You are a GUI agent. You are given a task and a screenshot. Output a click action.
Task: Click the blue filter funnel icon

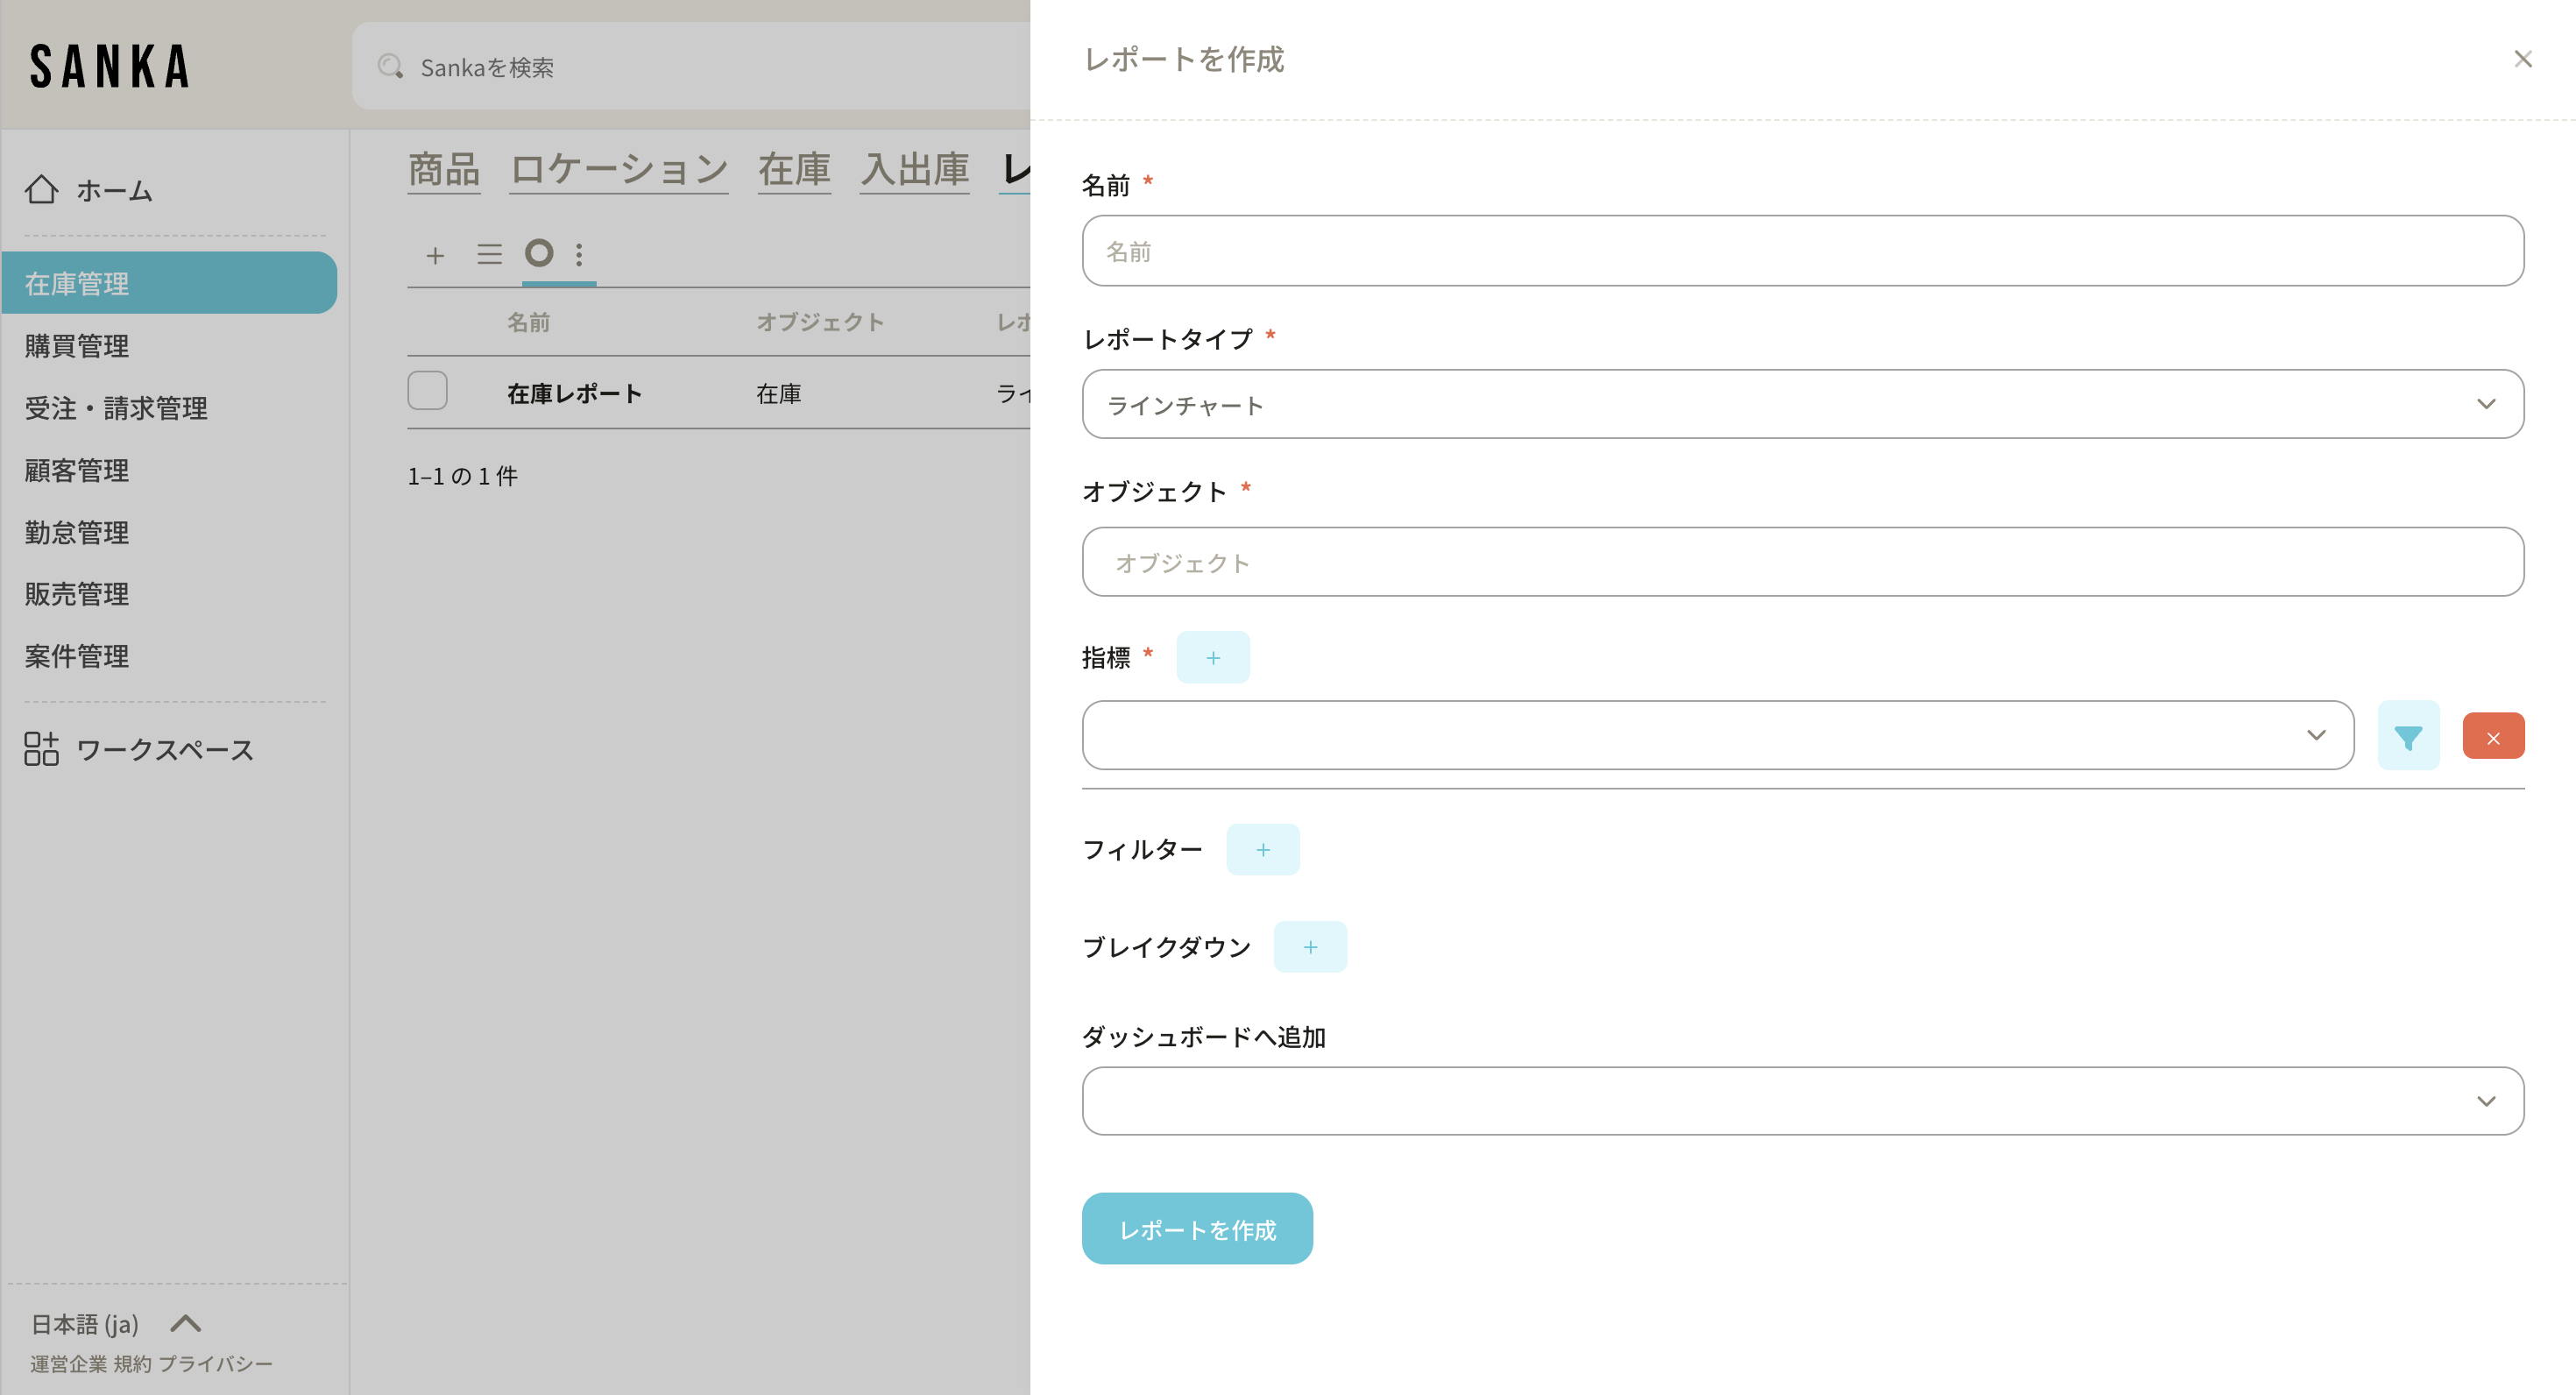pos(2407,736)
